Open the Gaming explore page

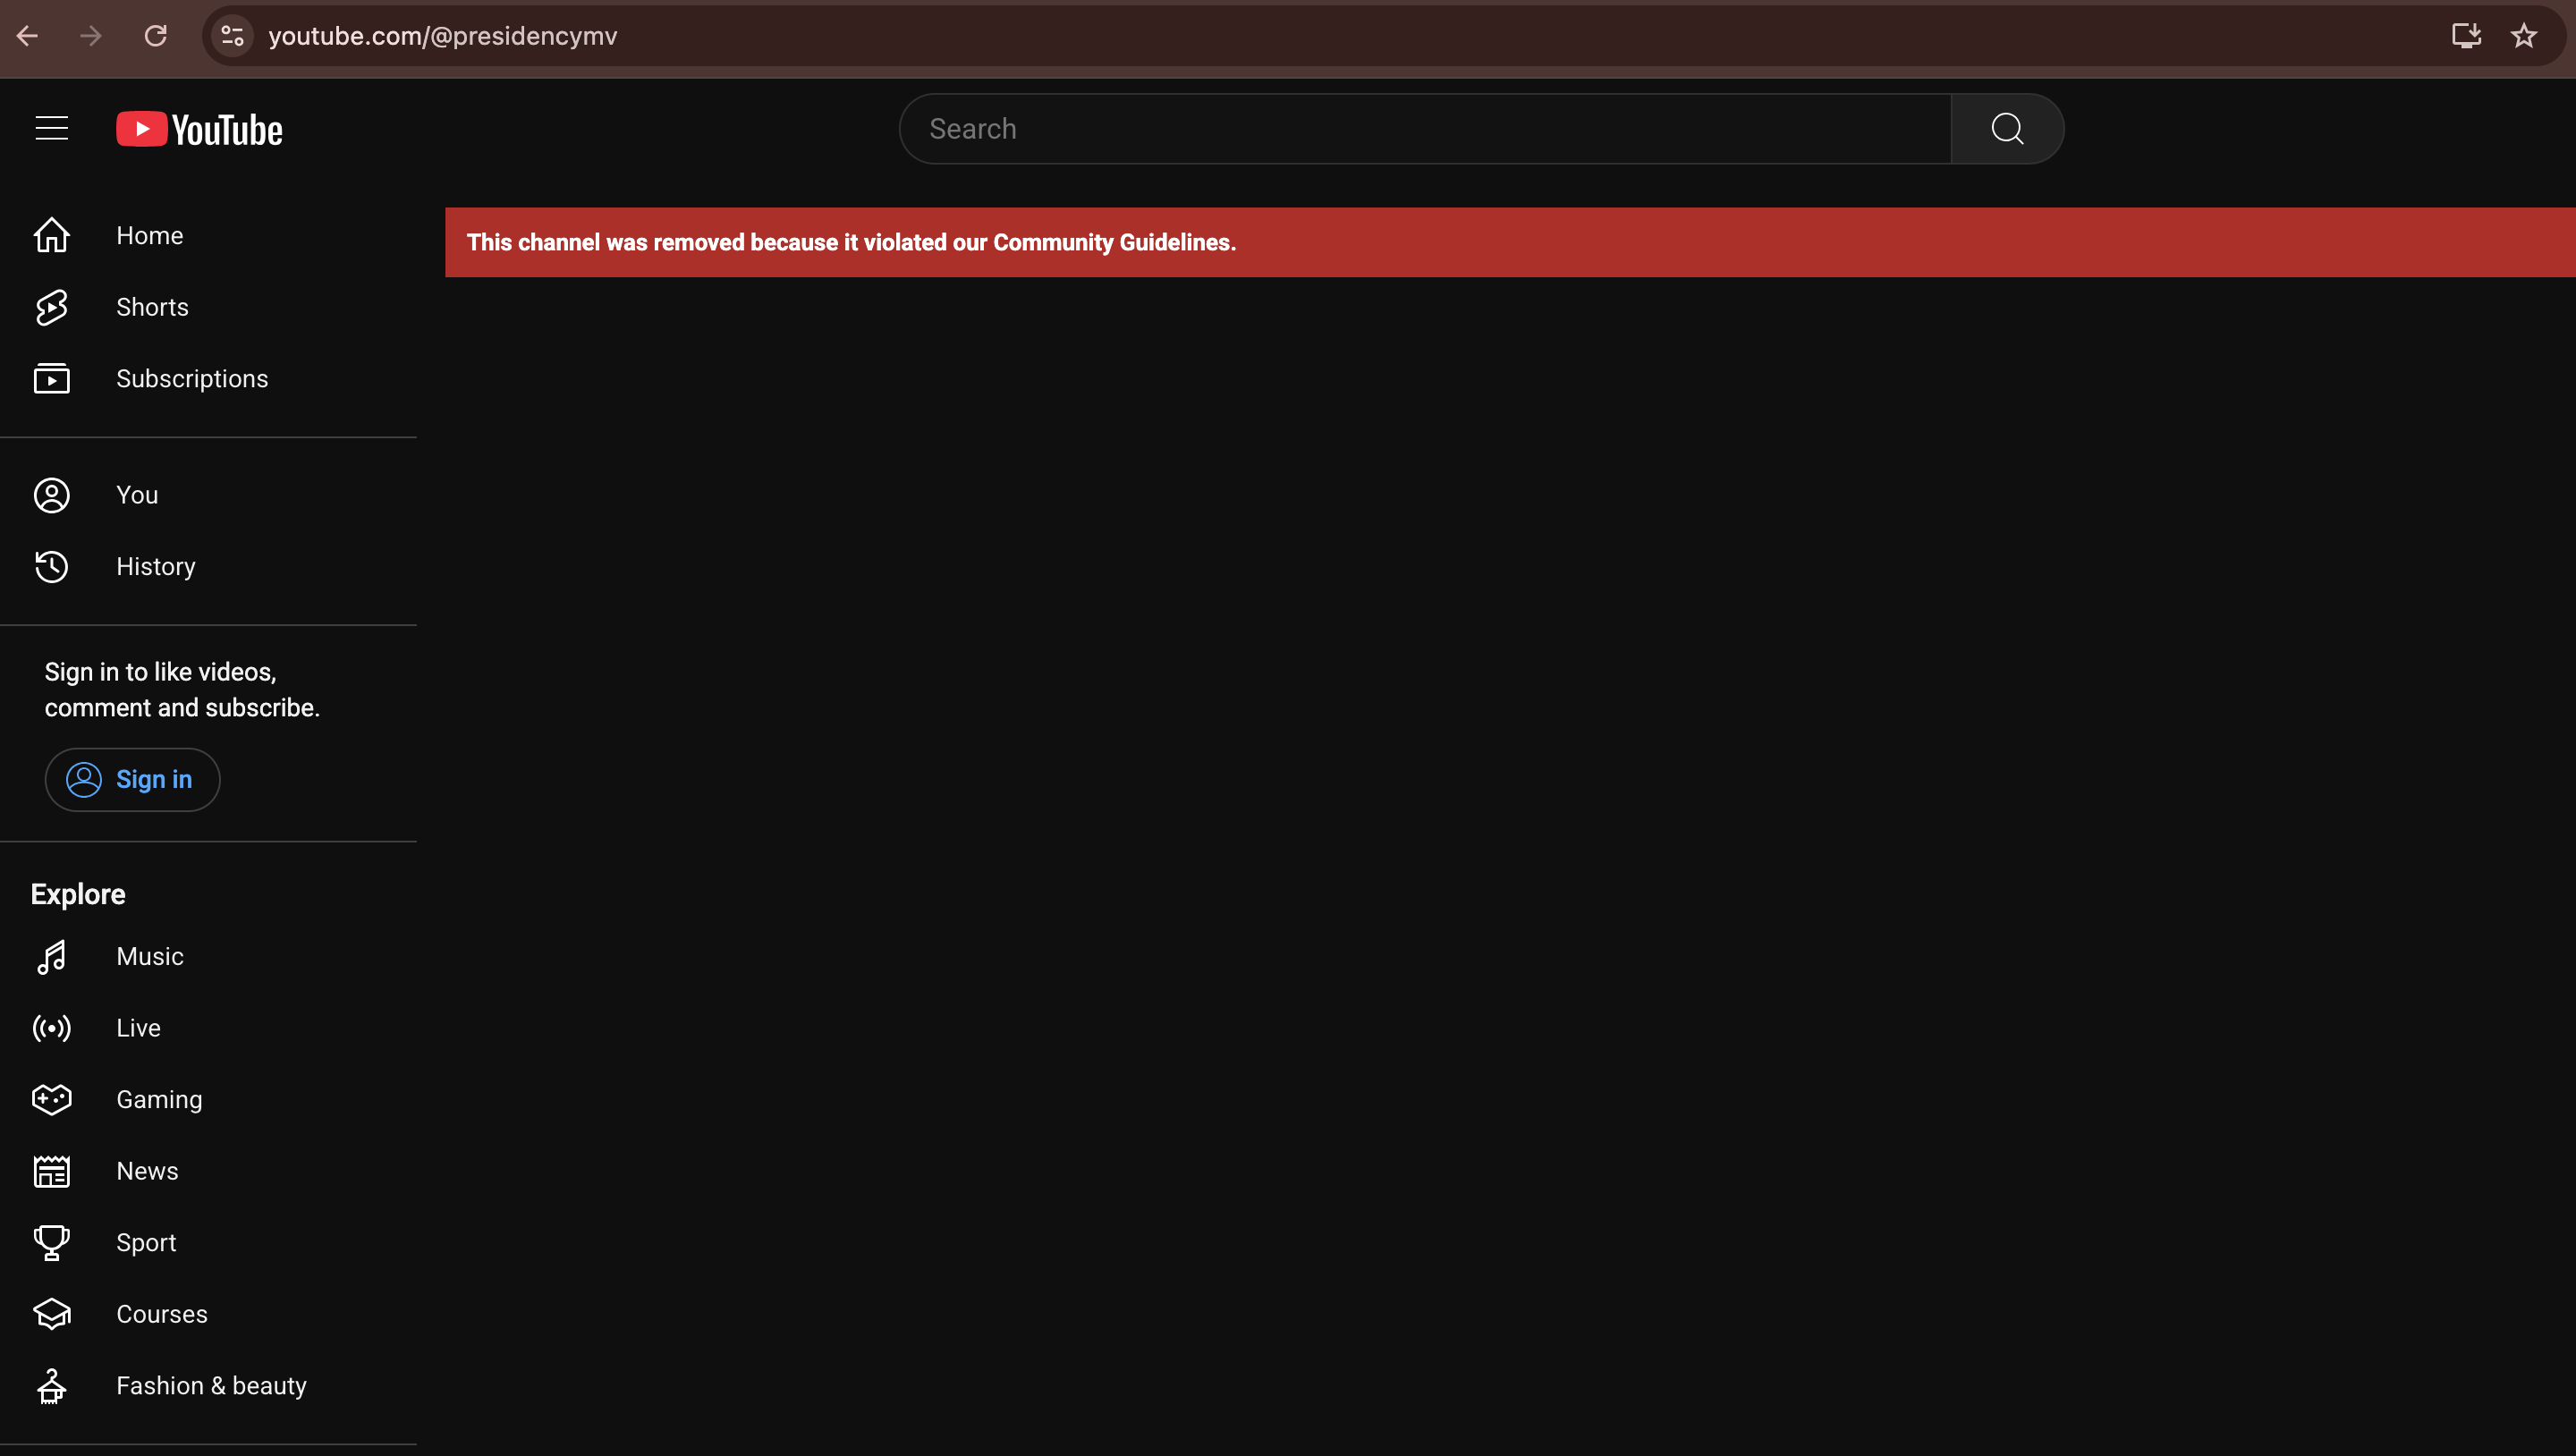158,1100
